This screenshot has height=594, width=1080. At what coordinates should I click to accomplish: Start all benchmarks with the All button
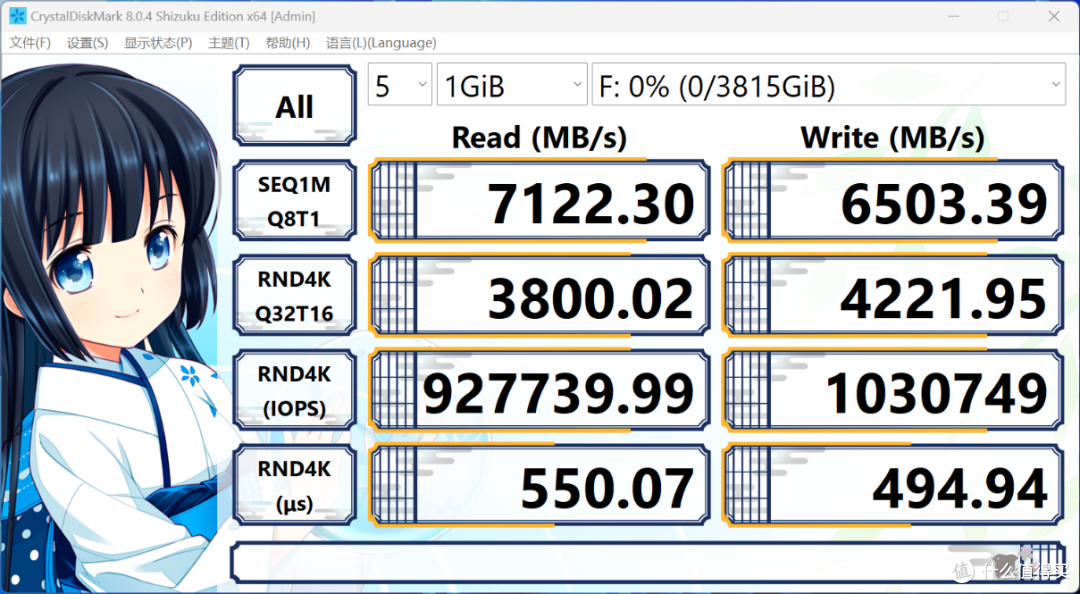point(294,106)
